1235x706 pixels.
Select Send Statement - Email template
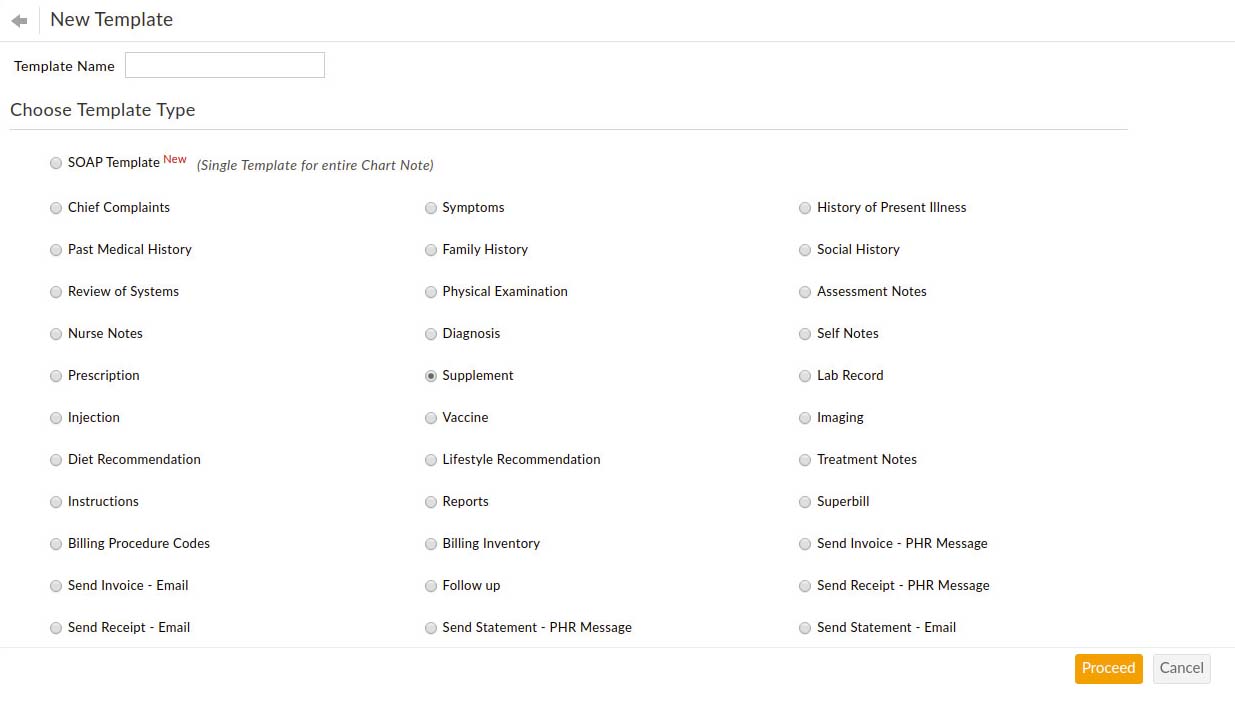click(805, 628)
